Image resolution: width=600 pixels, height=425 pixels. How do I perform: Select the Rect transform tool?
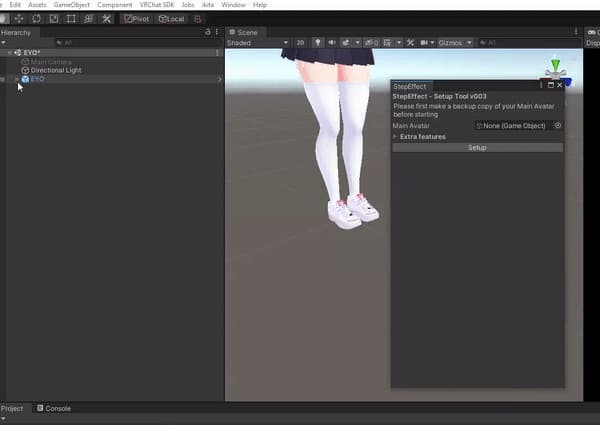point(70,19)
